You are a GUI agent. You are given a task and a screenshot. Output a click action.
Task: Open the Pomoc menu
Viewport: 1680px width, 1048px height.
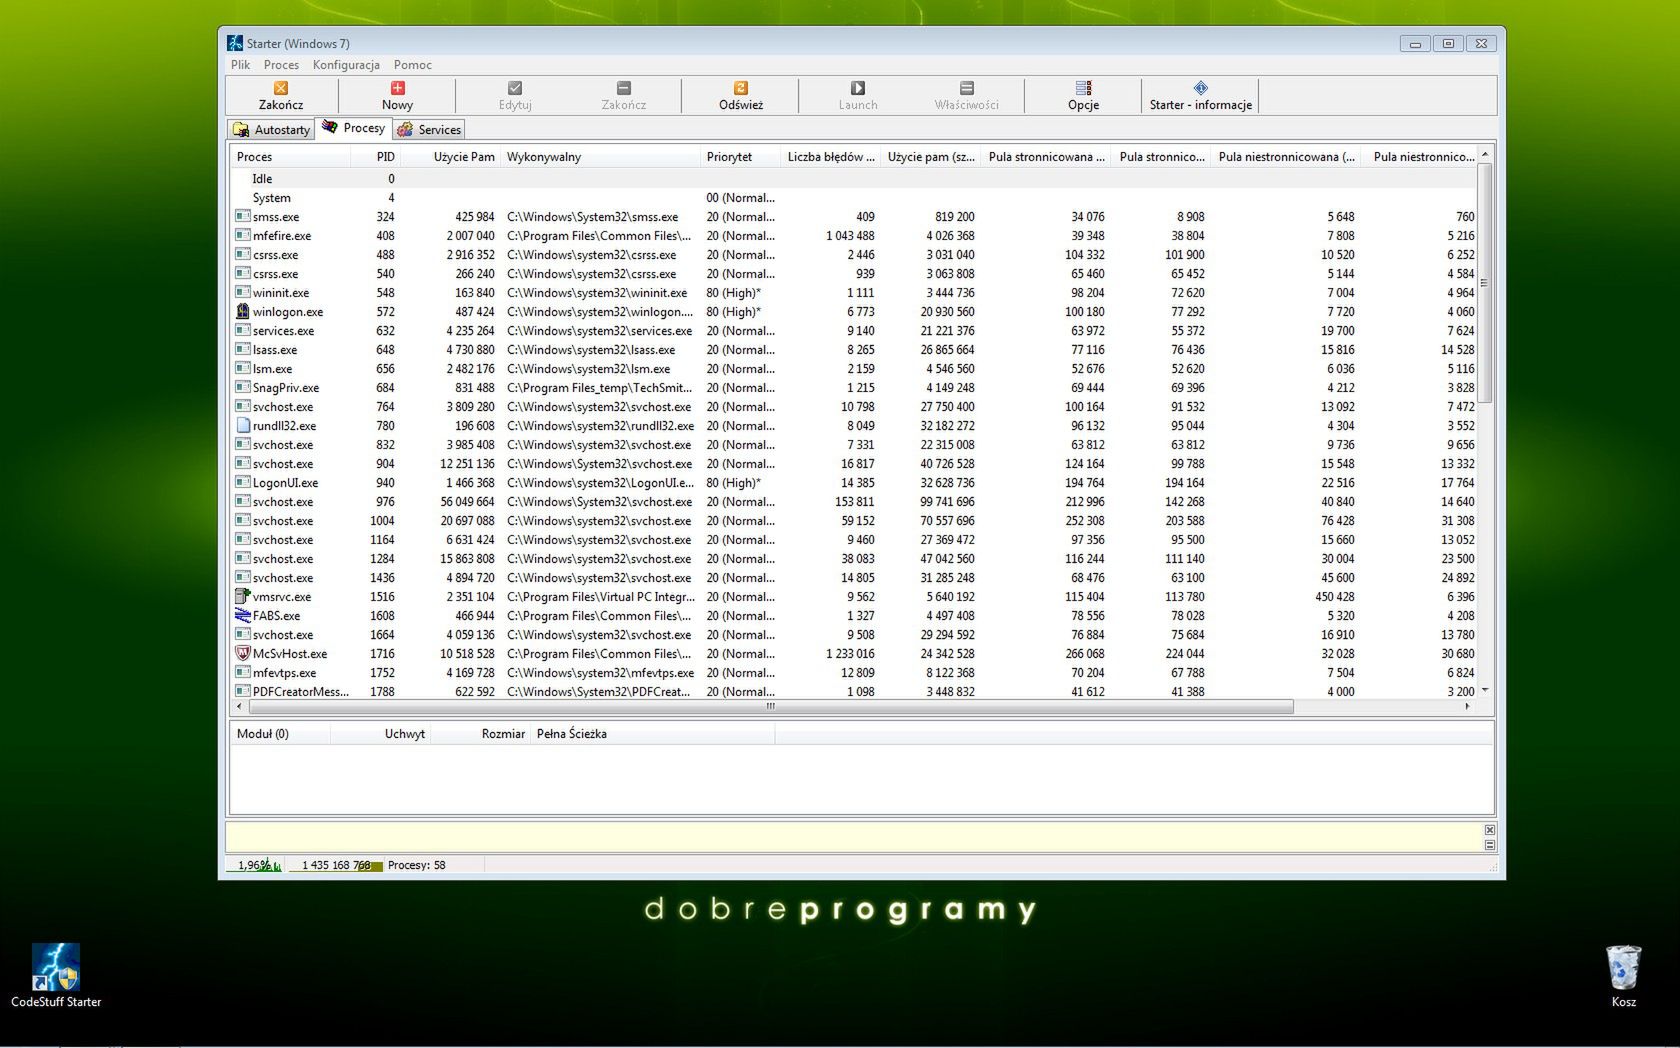(x=412, y=65)
